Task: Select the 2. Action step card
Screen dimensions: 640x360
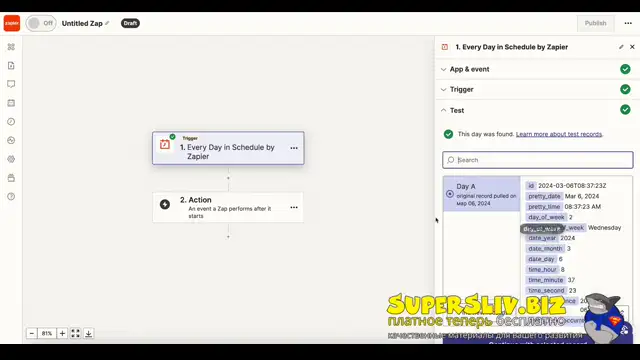Action: pyautogui.click(x=228, y=207)
